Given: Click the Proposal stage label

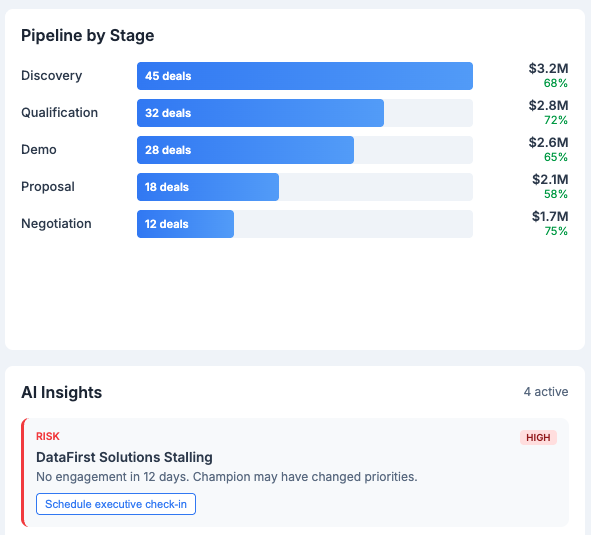Looking at the screenshot, I should [48, 187].
